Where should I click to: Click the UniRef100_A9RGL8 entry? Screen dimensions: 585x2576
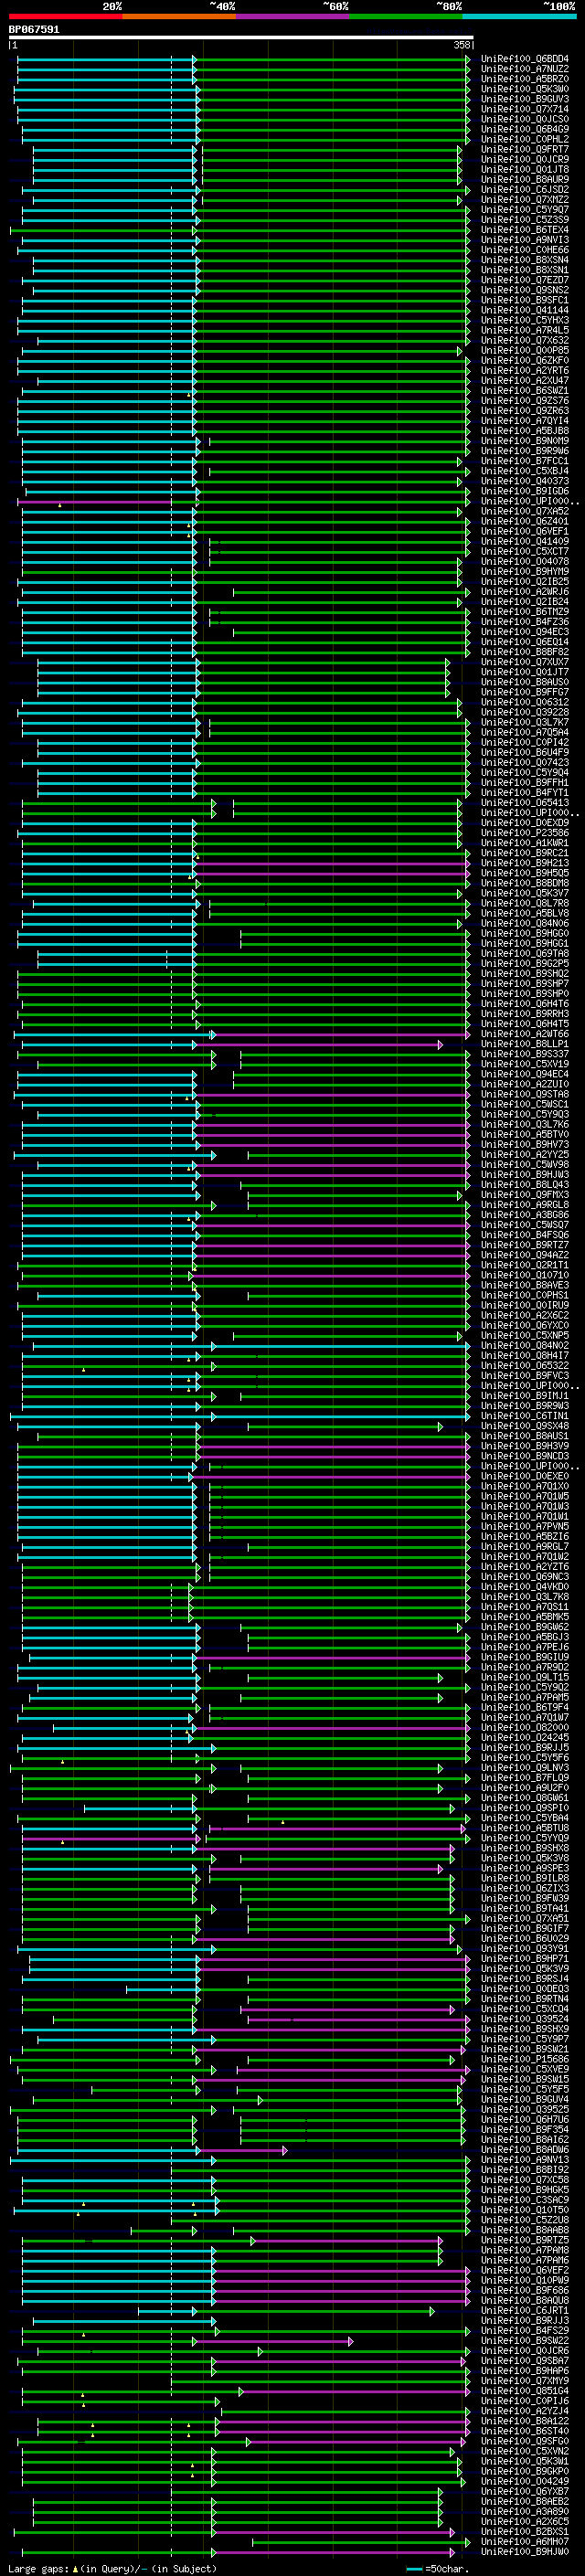[525, 1205]
